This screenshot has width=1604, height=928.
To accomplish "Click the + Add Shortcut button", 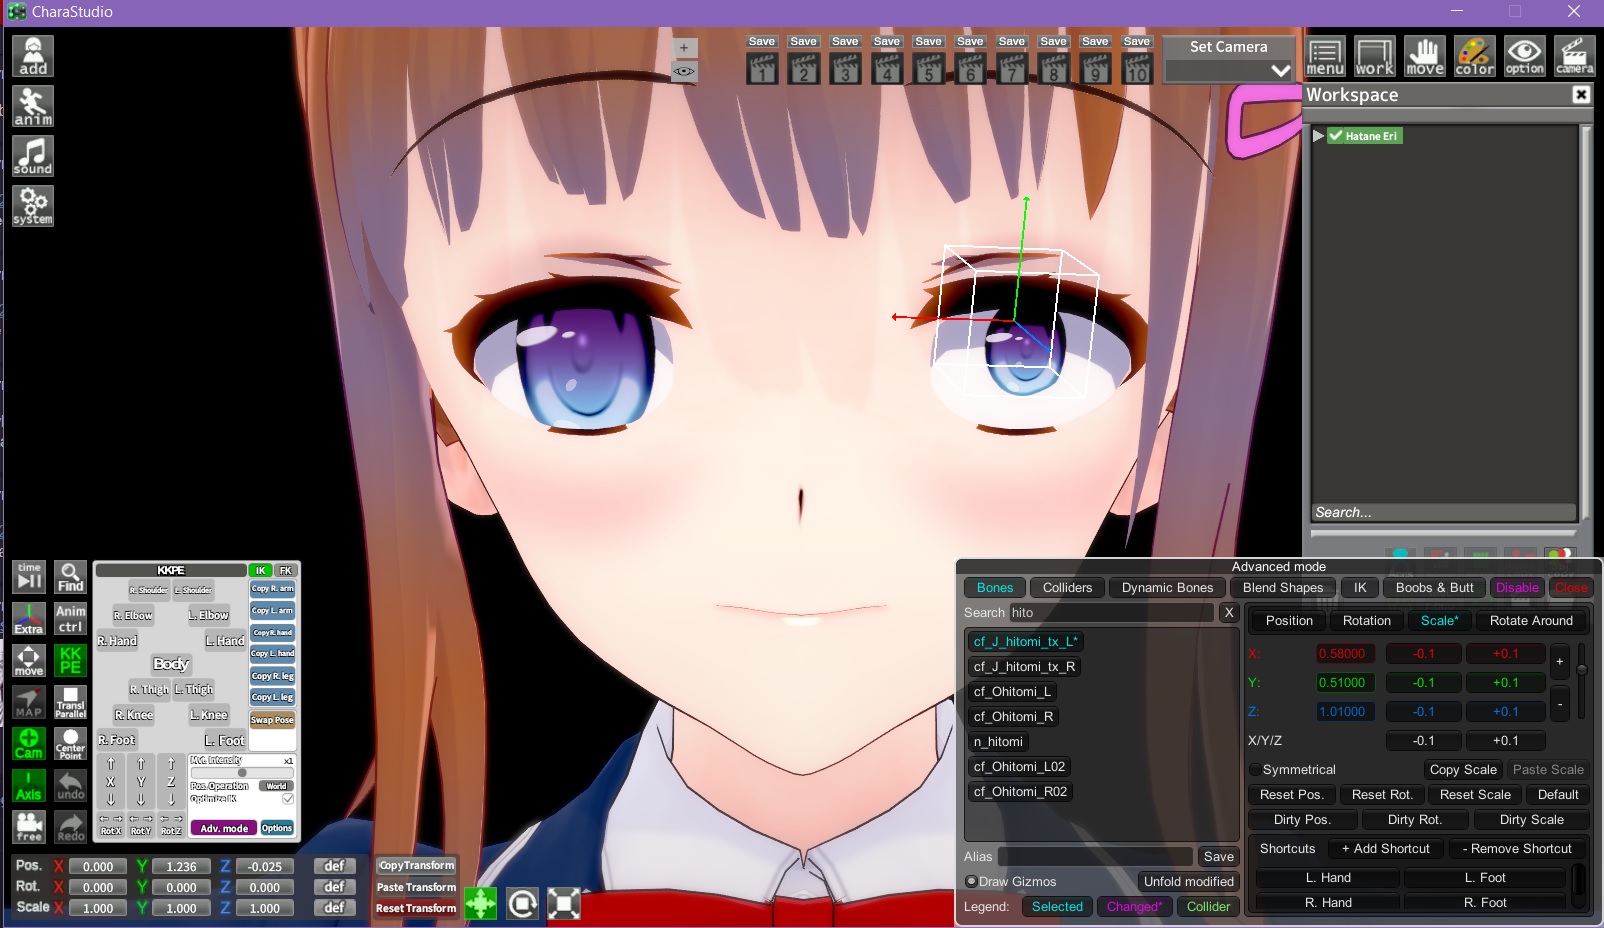I will (x=1385, y=849).
